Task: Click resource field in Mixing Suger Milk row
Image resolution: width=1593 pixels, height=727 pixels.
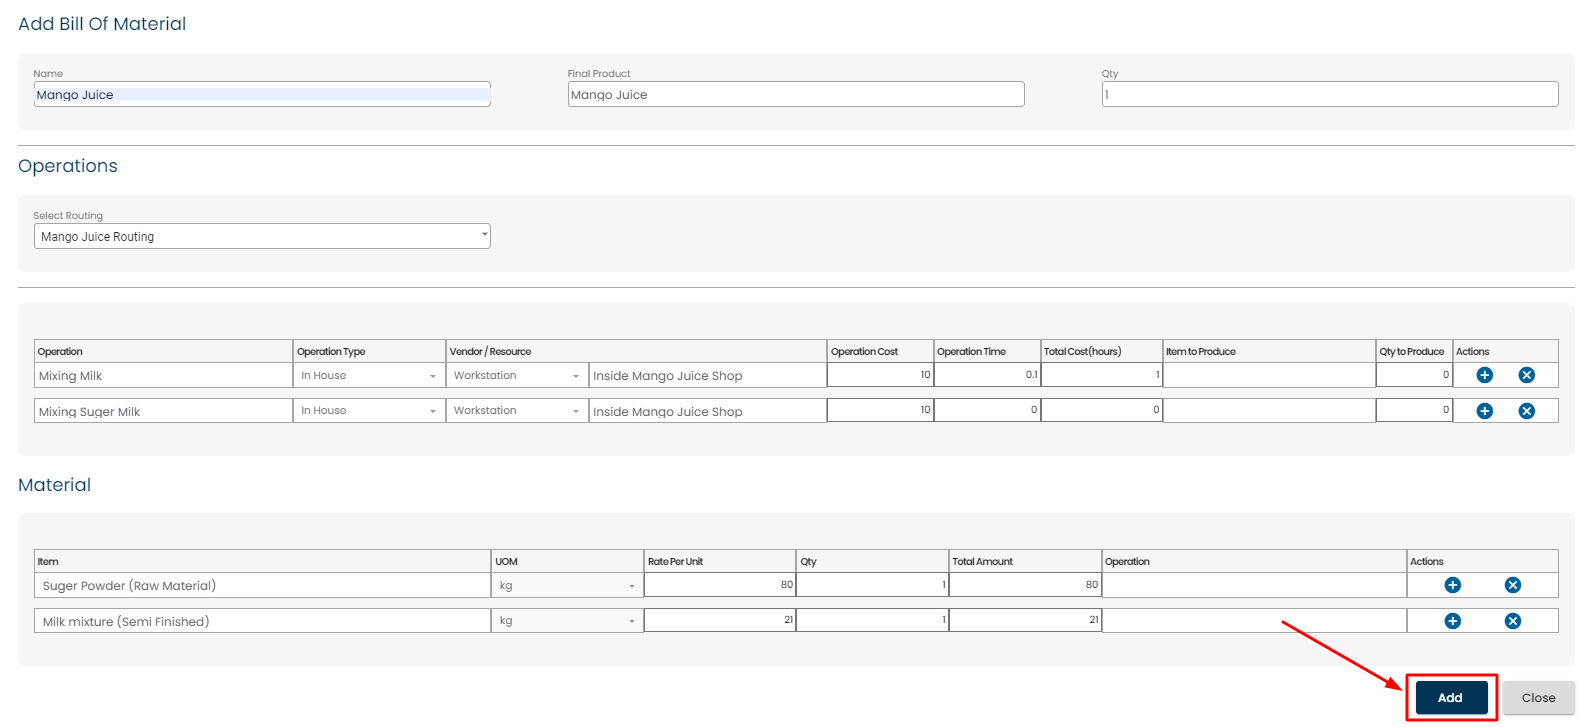Action: tap(707, 411)
